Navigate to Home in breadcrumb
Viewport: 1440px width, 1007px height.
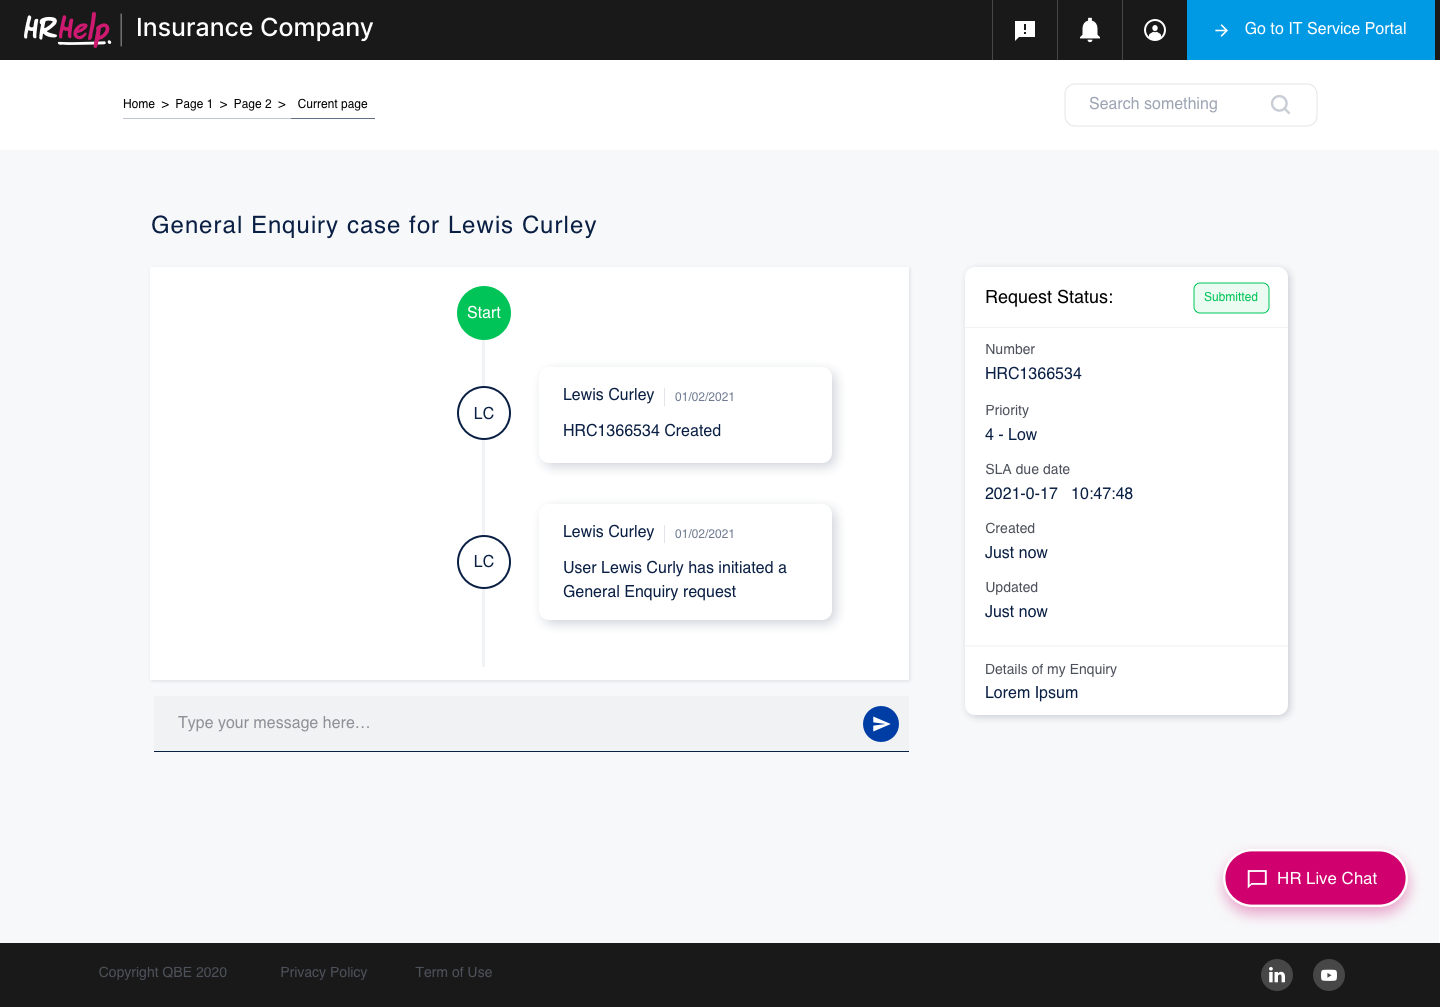(139, 104)
